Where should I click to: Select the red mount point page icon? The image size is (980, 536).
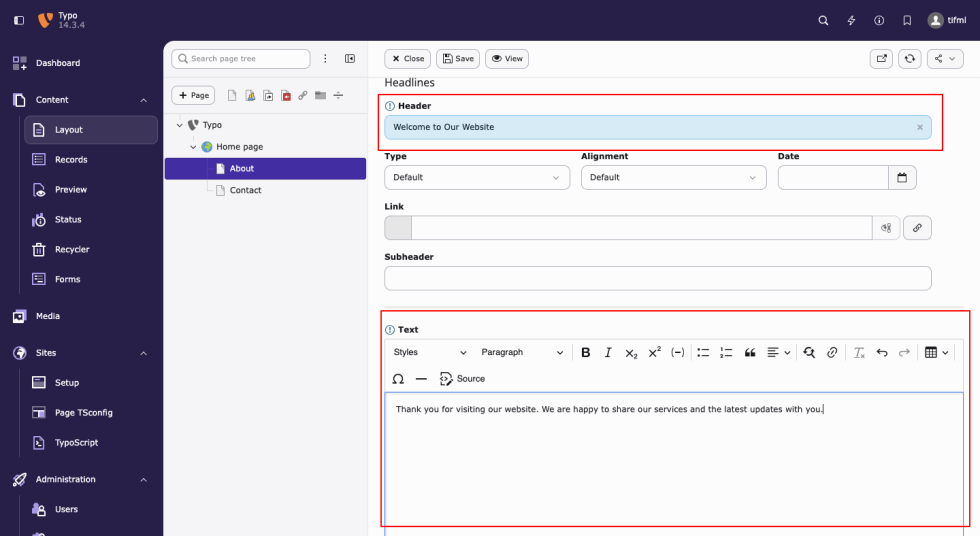tap(286, 96)
